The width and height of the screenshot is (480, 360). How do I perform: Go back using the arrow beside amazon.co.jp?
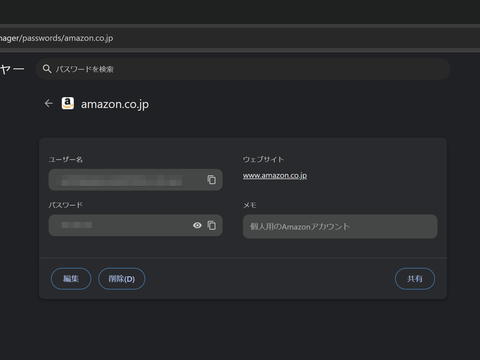[49, 104]
